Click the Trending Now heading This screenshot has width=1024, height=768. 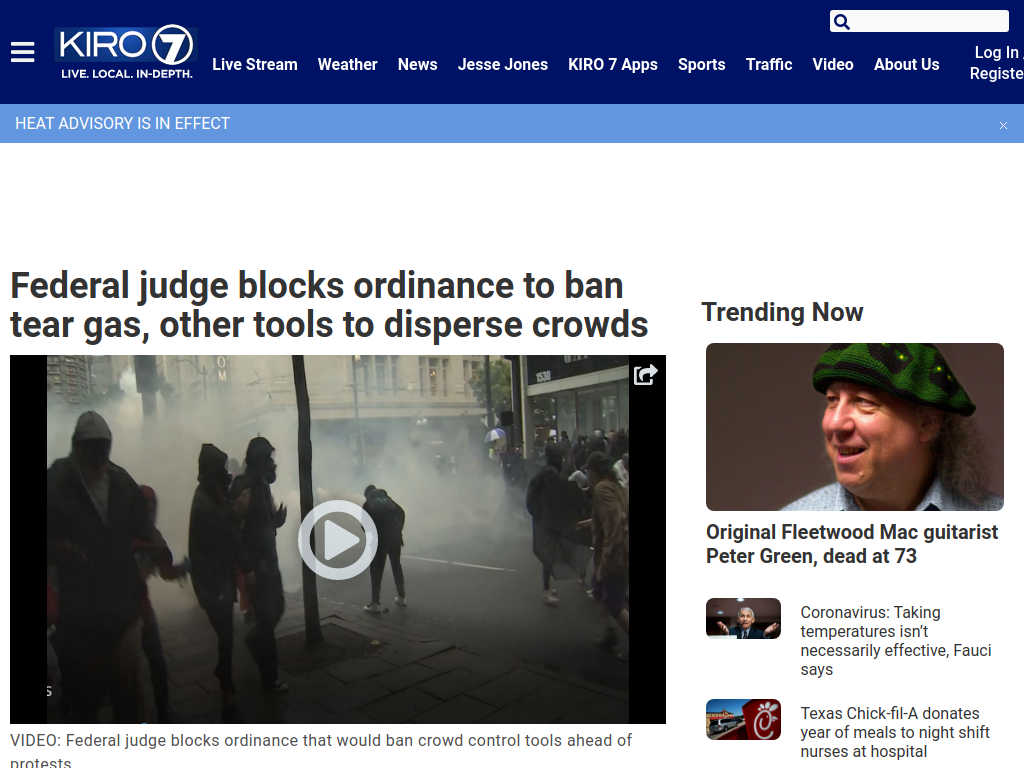pos(782,312)
